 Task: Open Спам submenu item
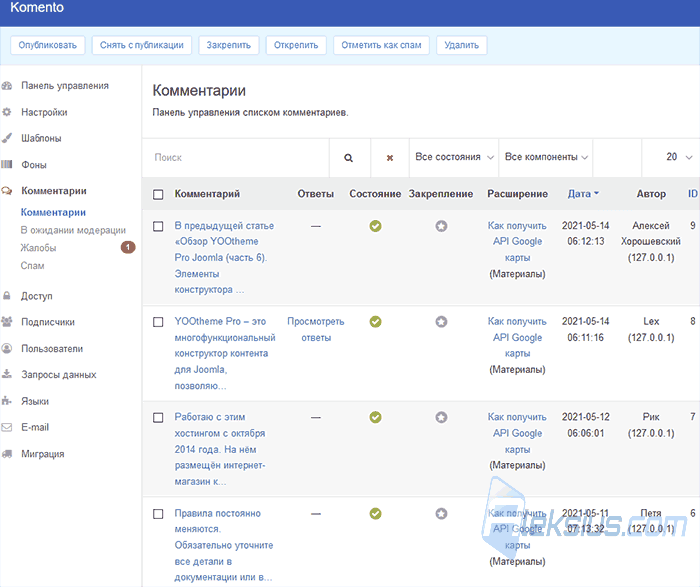click(33, 266)
